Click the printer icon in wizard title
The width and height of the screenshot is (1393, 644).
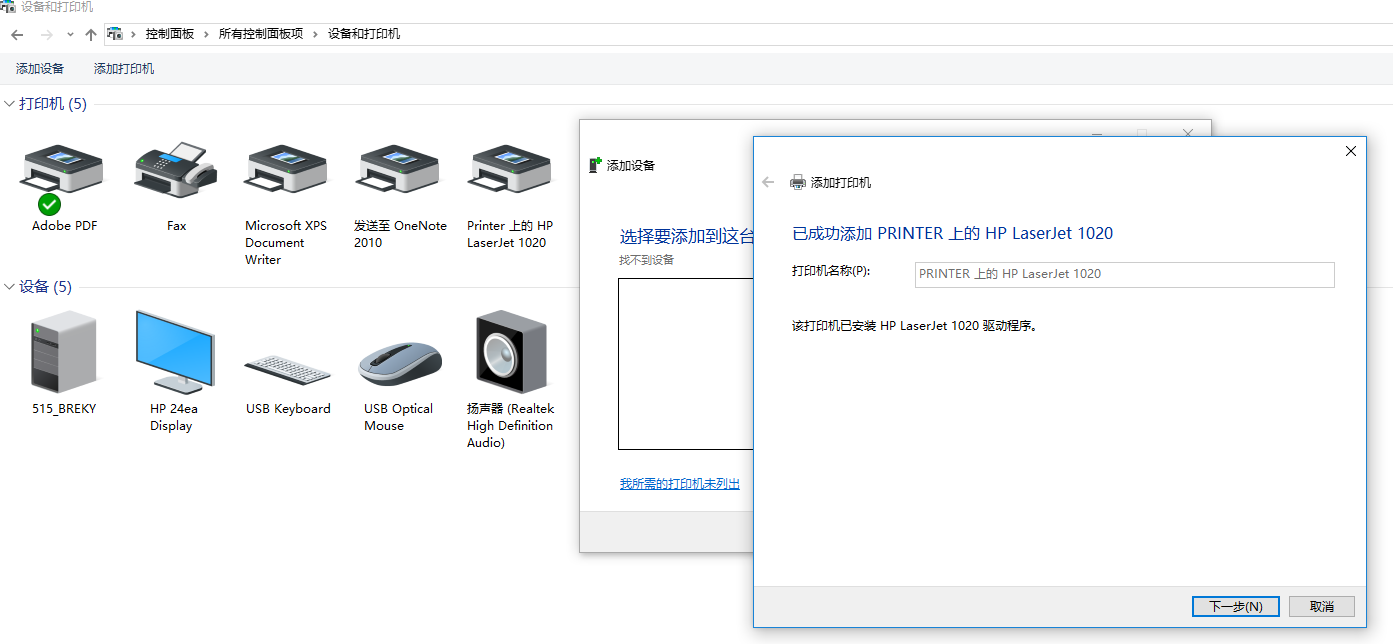798,182
